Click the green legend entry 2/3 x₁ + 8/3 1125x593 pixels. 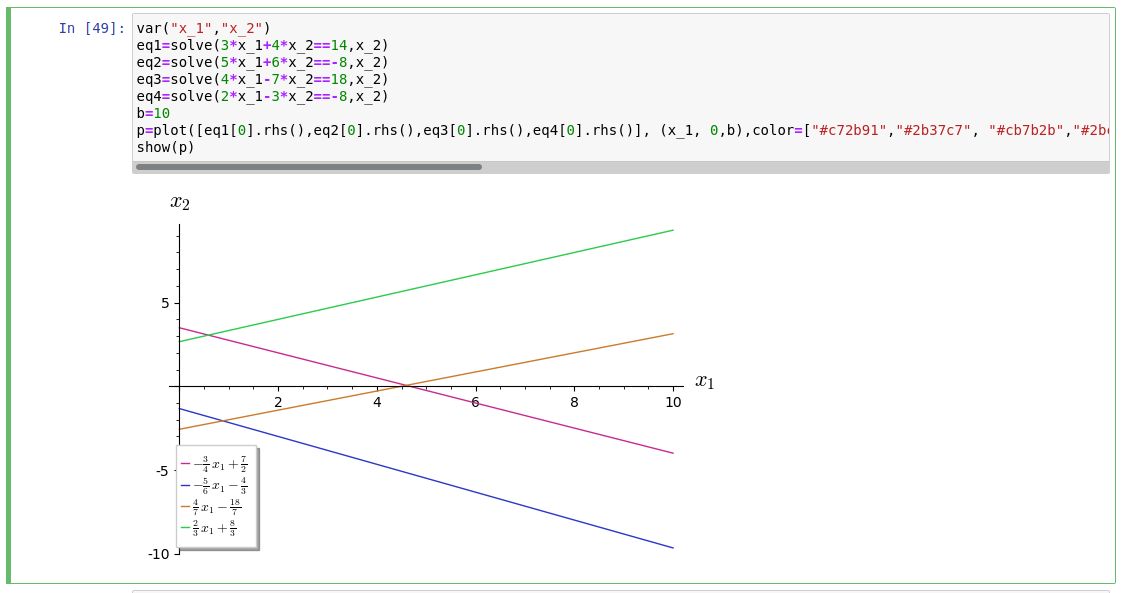tap(210, 527)
